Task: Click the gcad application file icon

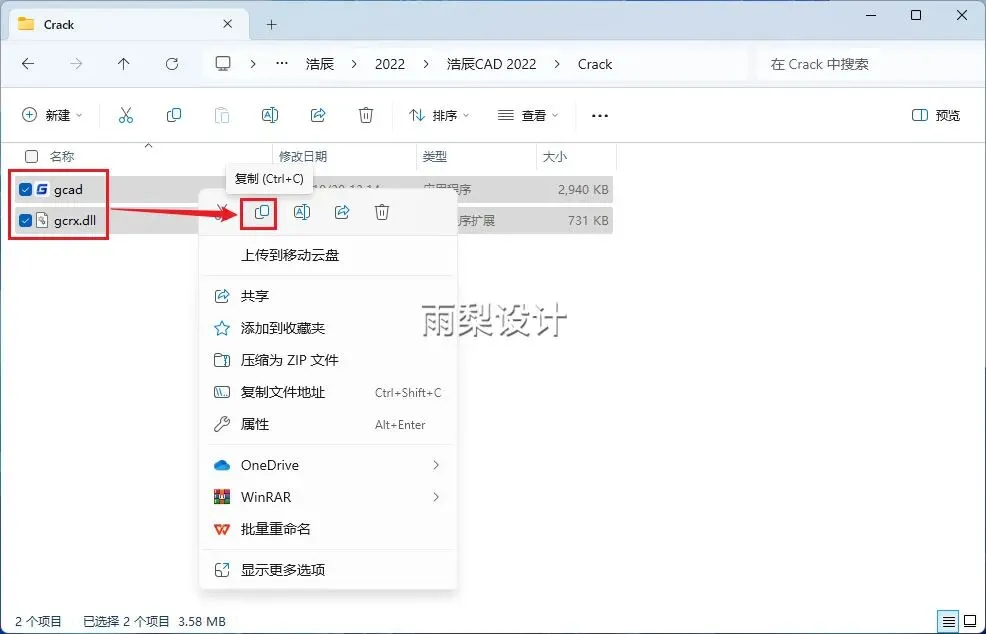Action: point(42,189)
